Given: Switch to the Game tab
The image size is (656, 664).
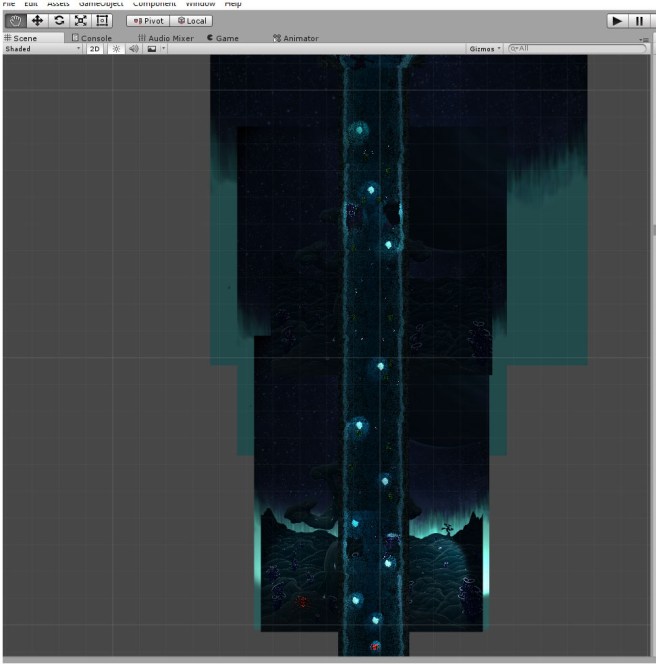Looking at the screenshot, I should click(x=223, y=38).
